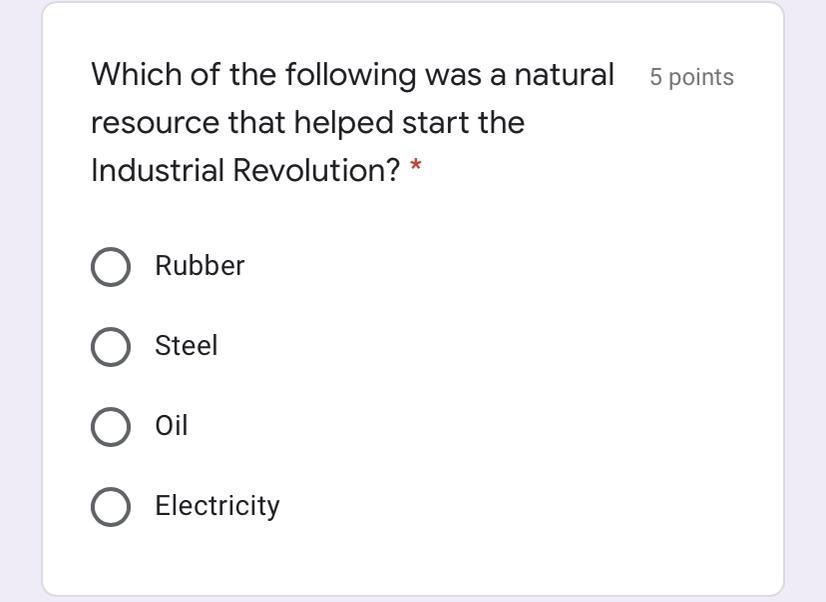Click the red required asterisk

click(416, 169)
